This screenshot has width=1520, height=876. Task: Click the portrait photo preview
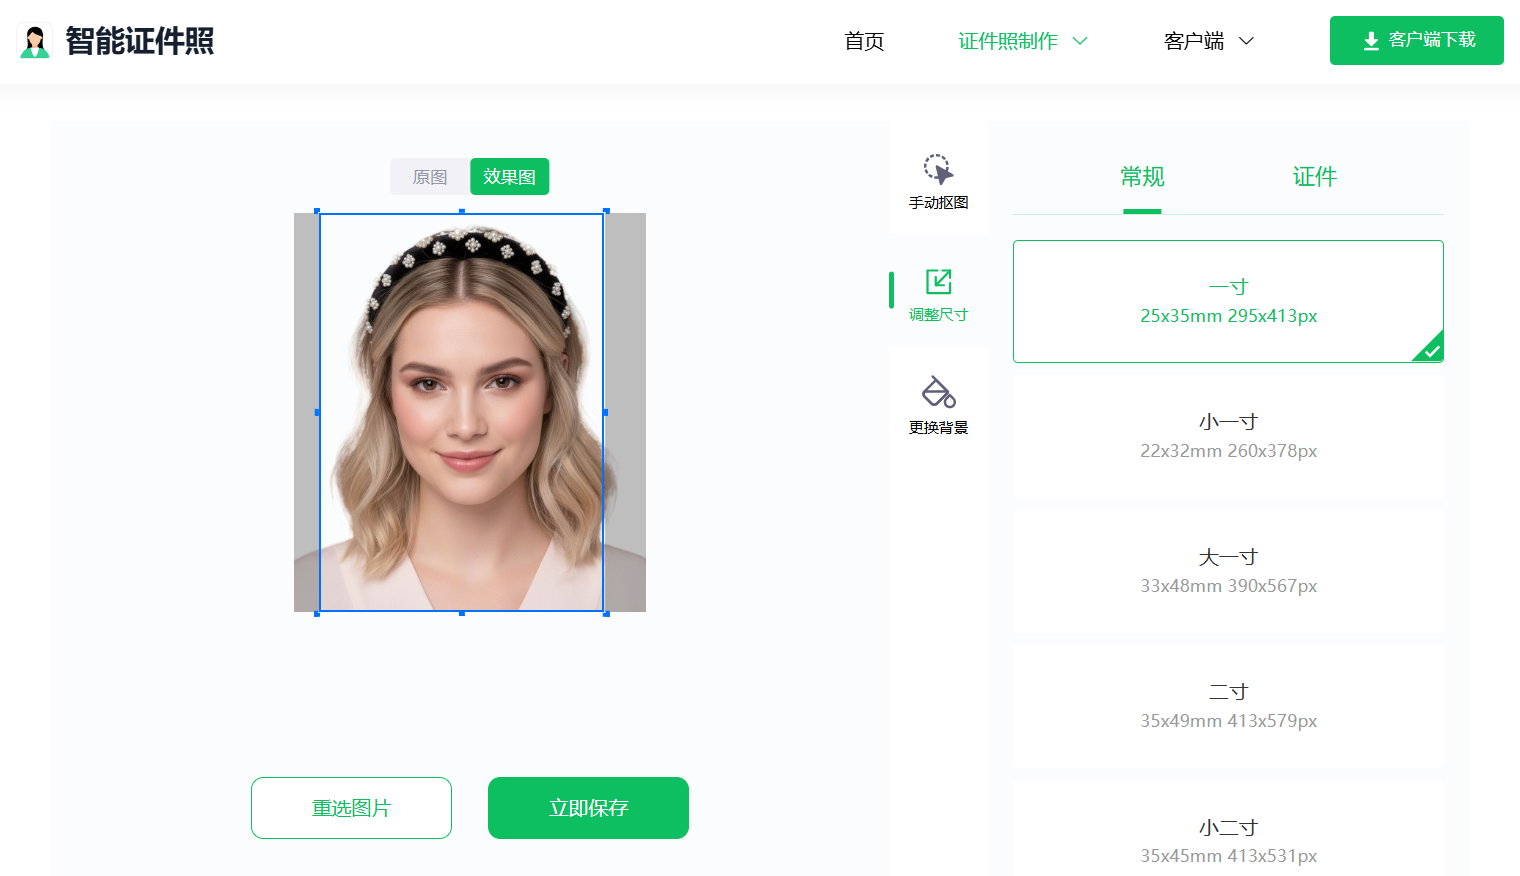(x=470, y=412)
